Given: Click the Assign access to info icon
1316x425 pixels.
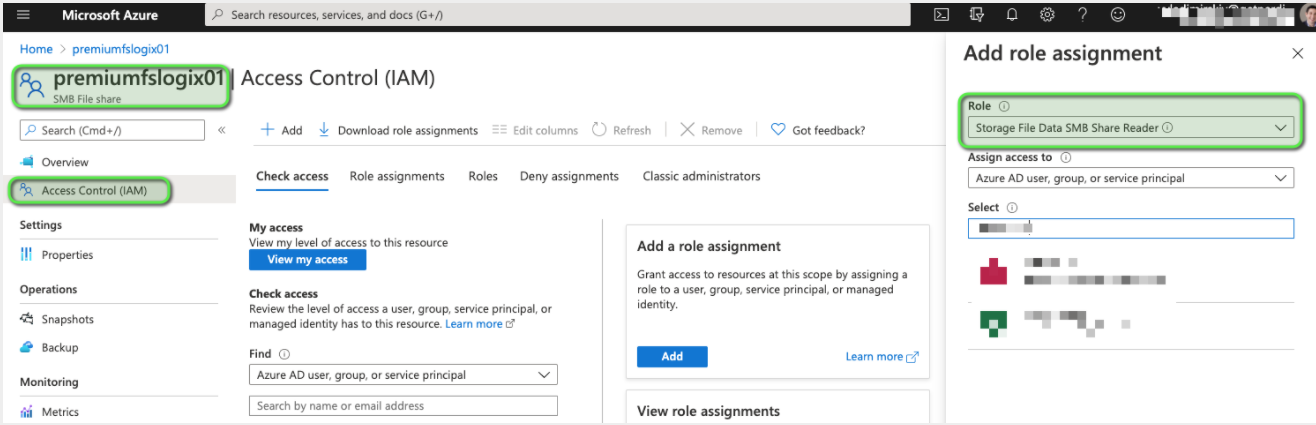Looking at the screenshot, I should click(x=1066, y=157).
